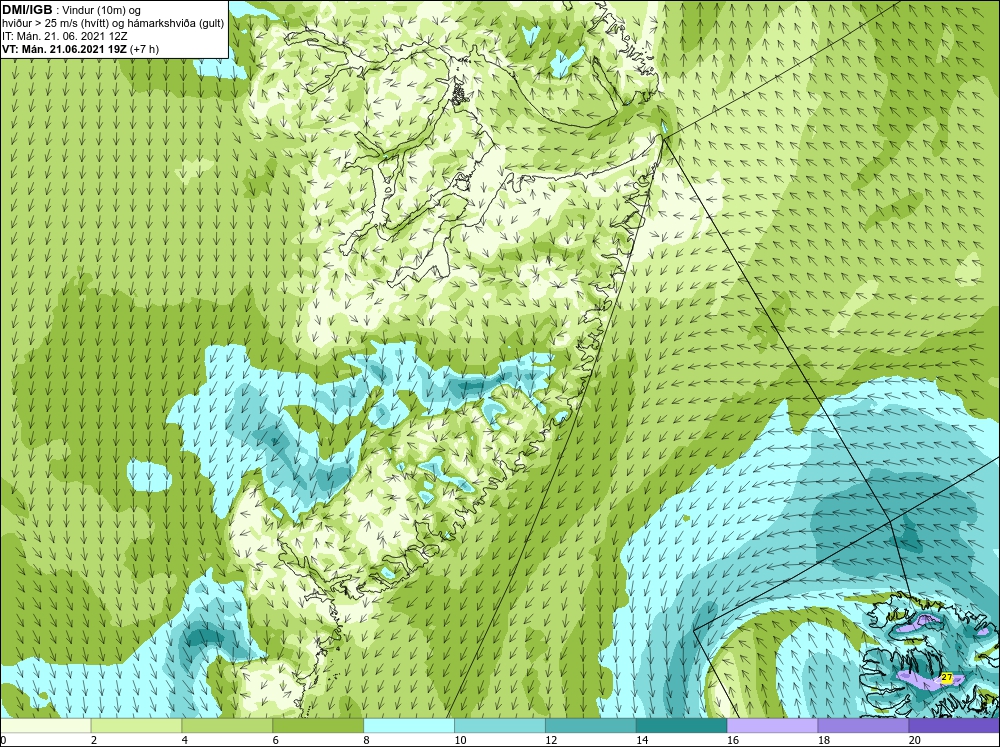Screen dimensions: 1000x747
Task: Click the scale label 20
Action: pyautogui.click(x=915, y=740)
